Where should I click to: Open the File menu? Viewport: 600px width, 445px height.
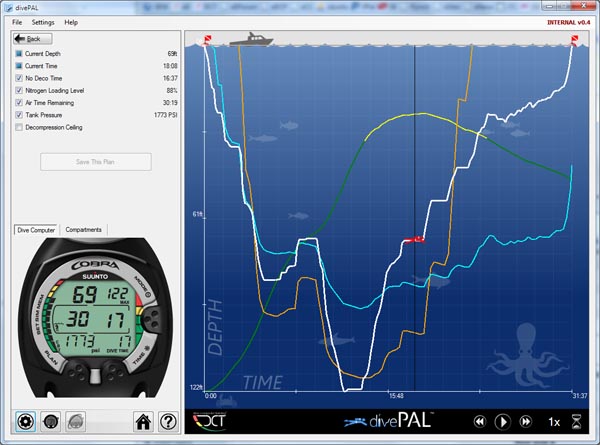[17, 22]
